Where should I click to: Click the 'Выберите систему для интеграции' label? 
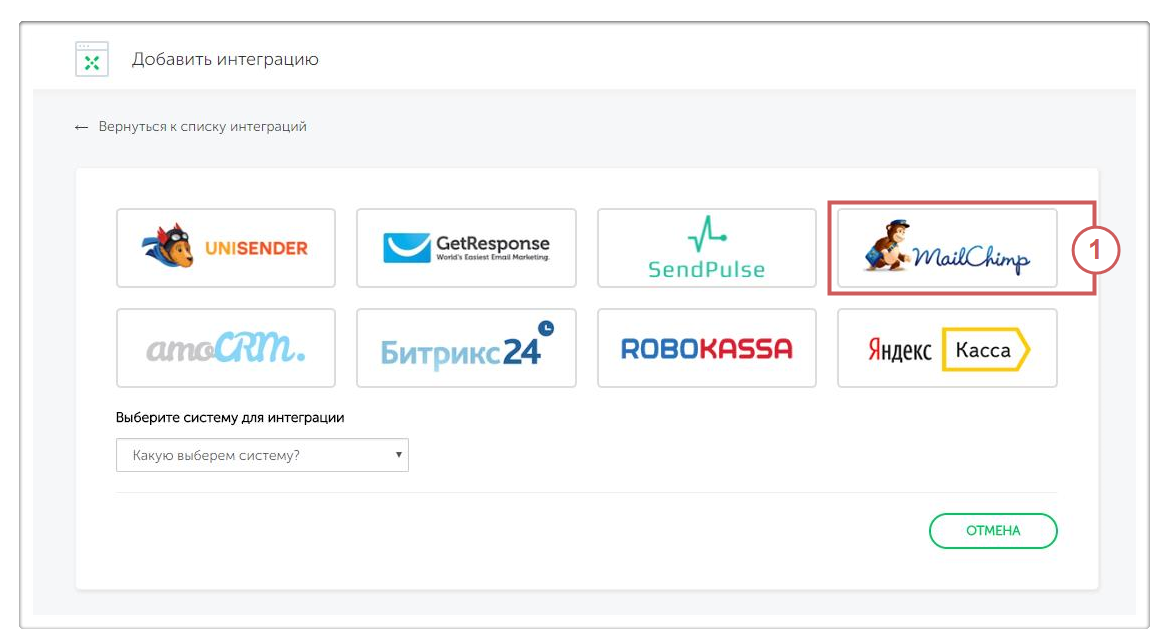point(230,418)
